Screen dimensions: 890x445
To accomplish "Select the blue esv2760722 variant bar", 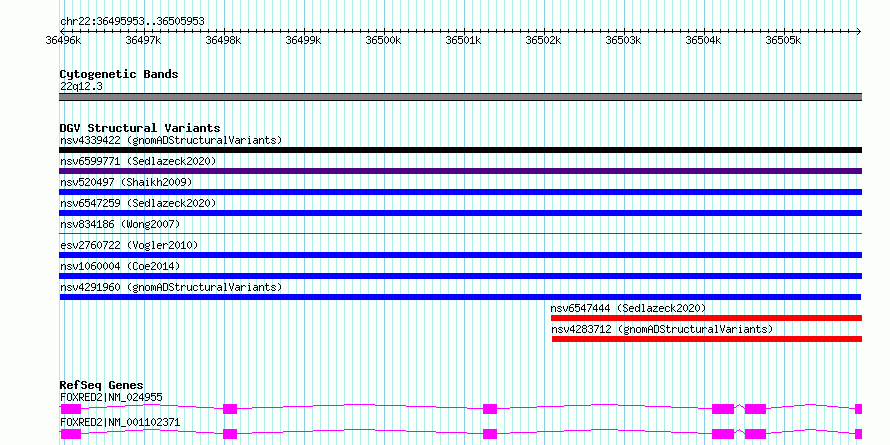I will (460, 255).
